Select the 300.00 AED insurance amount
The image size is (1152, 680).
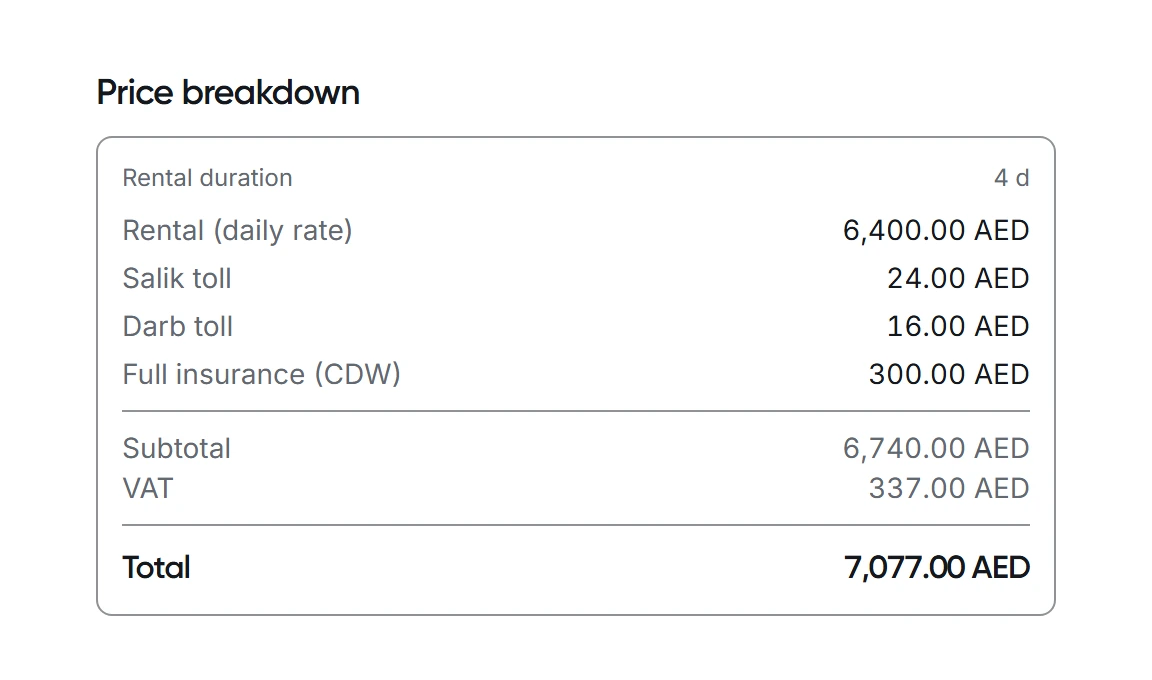coord(949,375)
